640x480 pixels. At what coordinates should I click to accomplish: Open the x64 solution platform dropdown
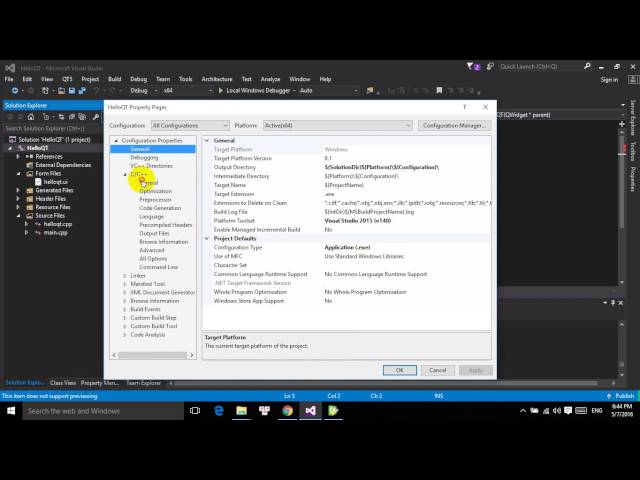pyautogui.click(x=188, y=91)
